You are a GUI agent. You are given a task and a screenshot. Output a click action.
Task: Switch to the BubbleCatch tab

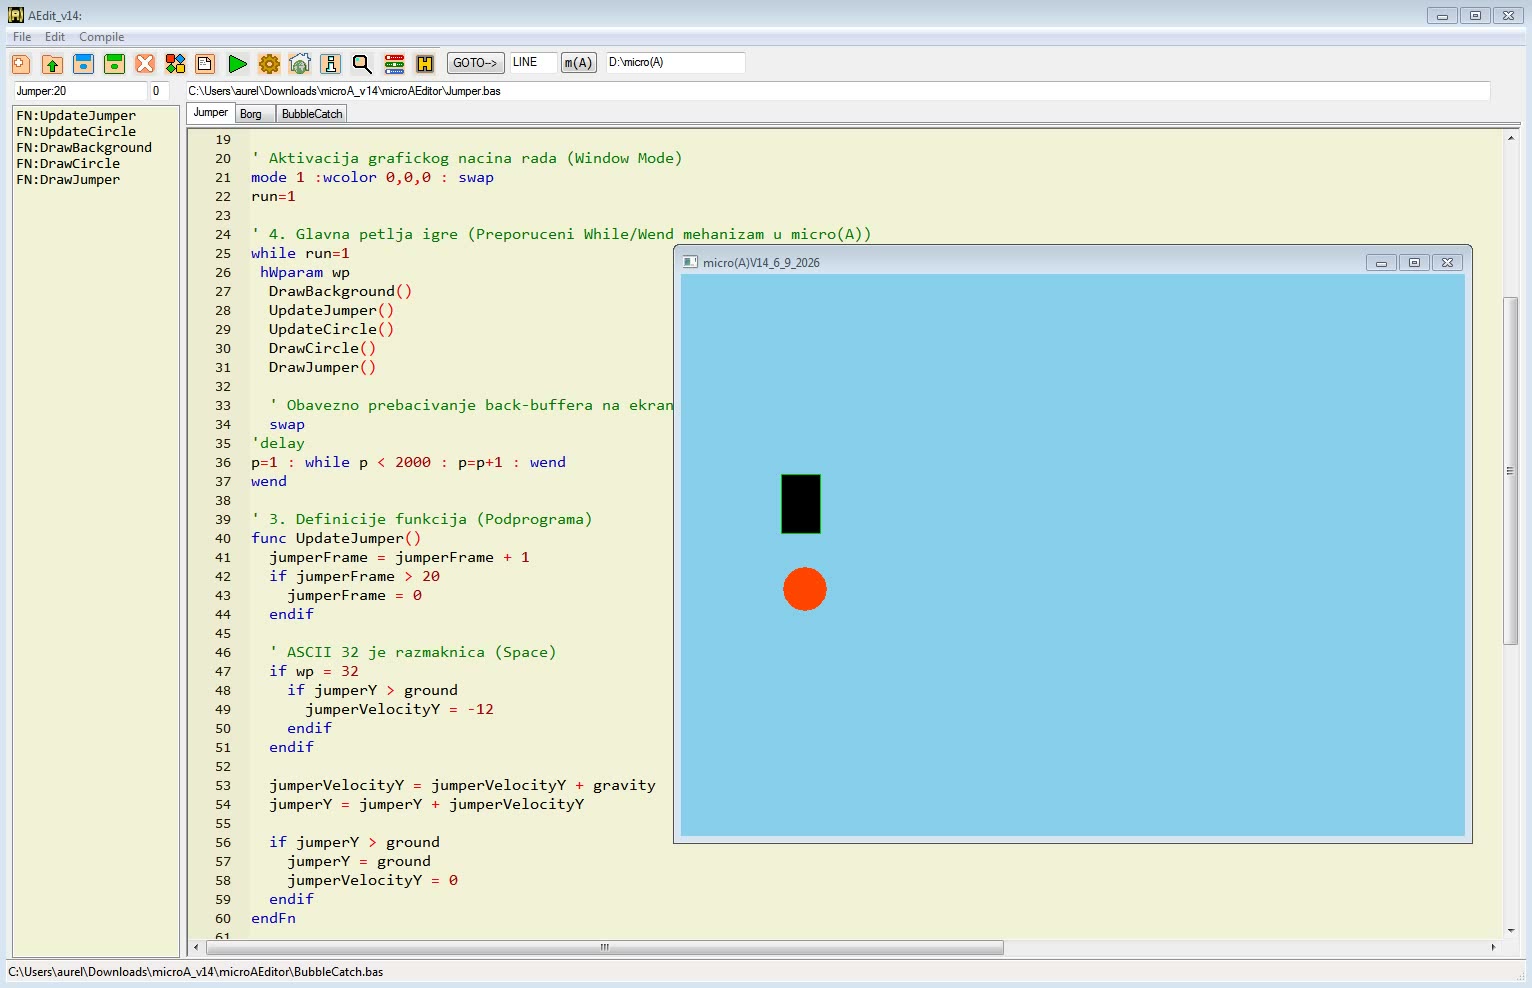[312, 114]
